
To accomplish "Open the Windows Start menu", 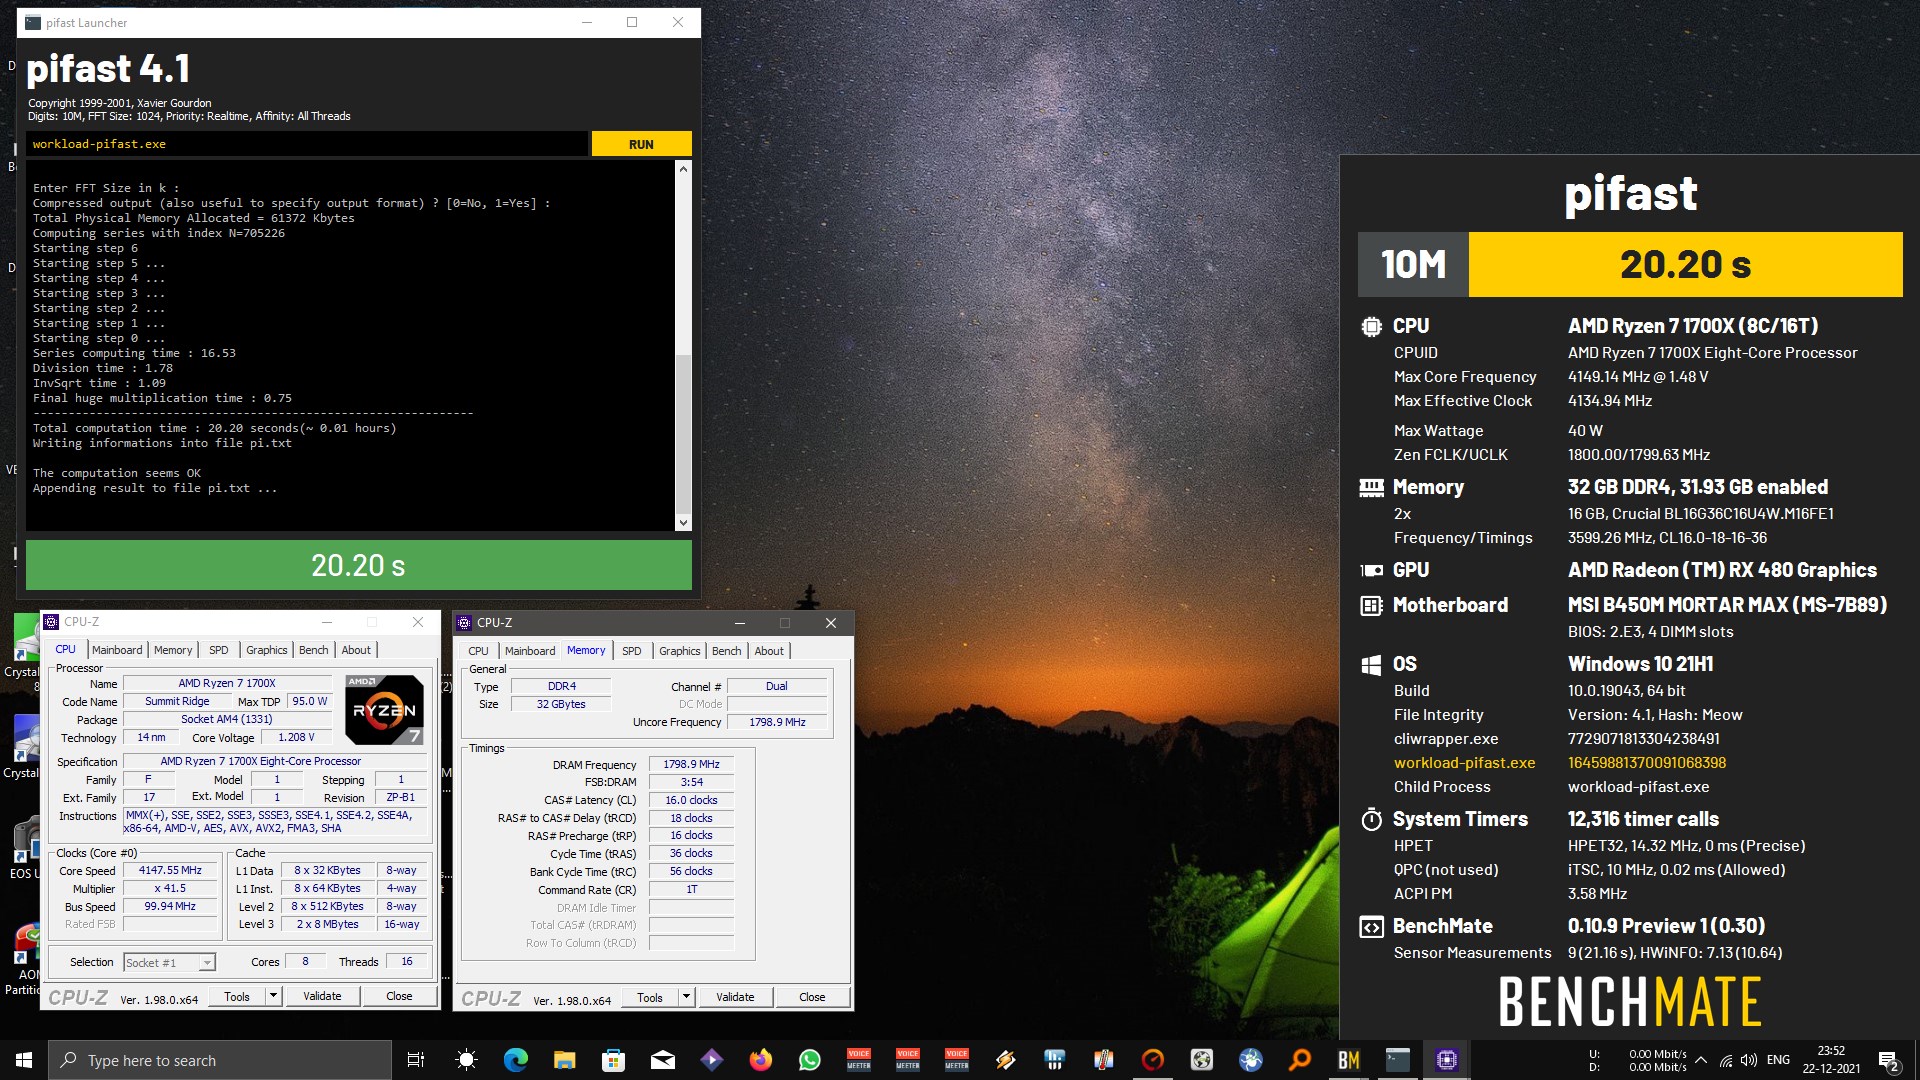I will (x=24, y=1060).
